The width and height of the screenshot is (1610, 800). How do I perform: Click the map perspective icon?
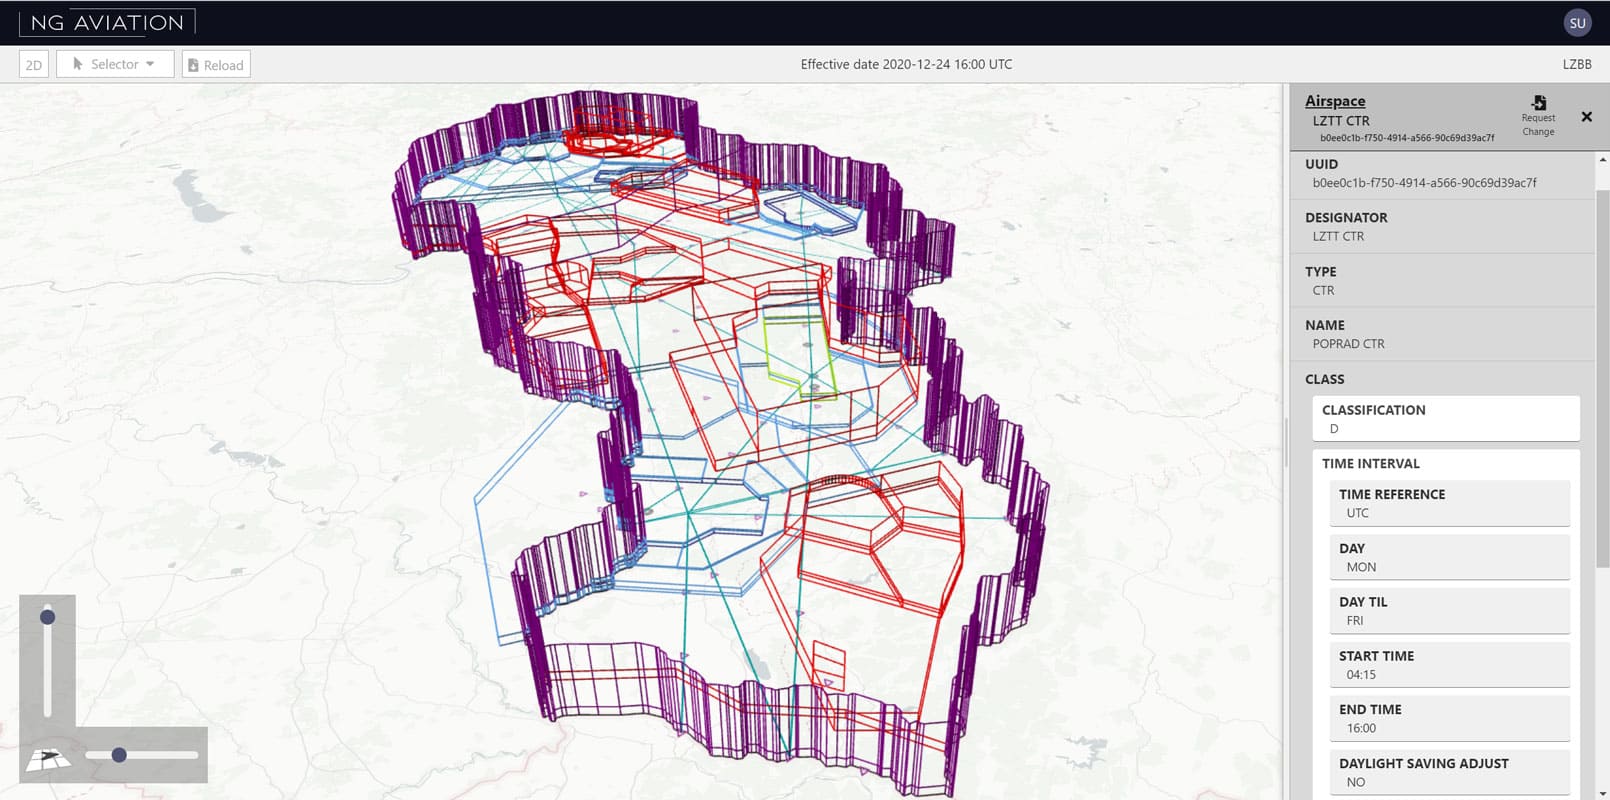tap(48, 760)
